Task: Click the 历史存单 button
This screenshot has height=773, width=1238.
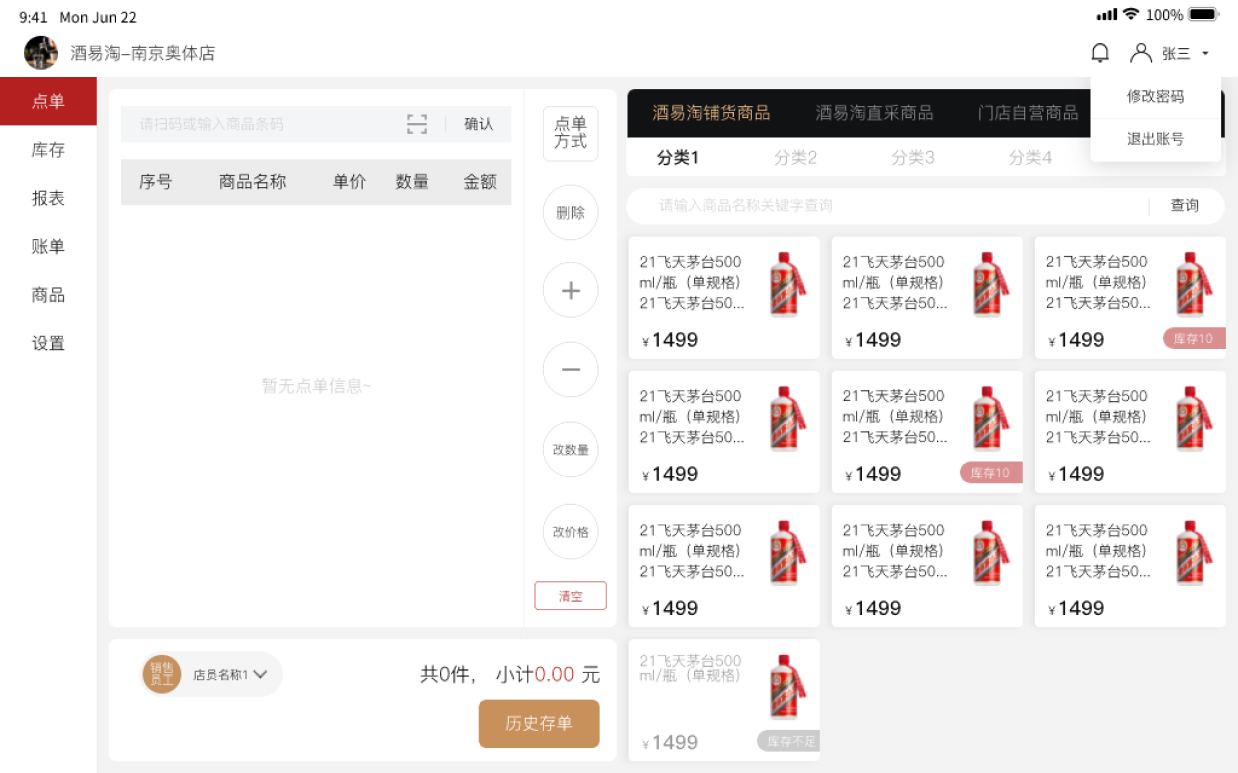Action: coord(539,724)
